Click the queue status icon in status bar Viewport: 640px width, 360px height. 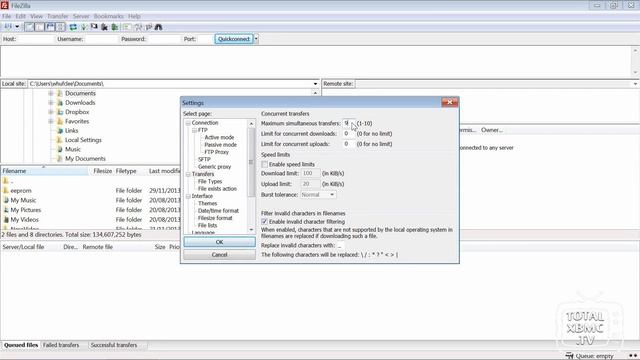point(569,356)
